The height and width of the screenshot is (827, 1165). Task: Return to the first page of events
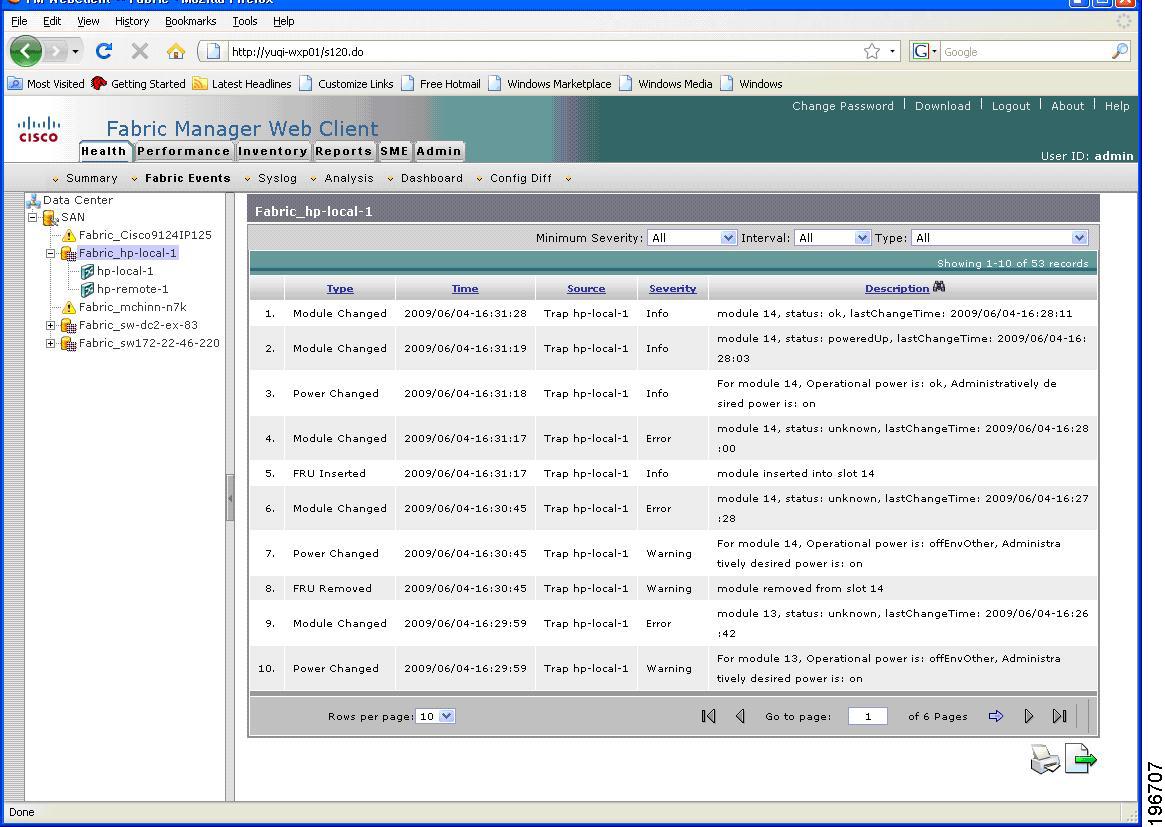click(x=707, y=716)
